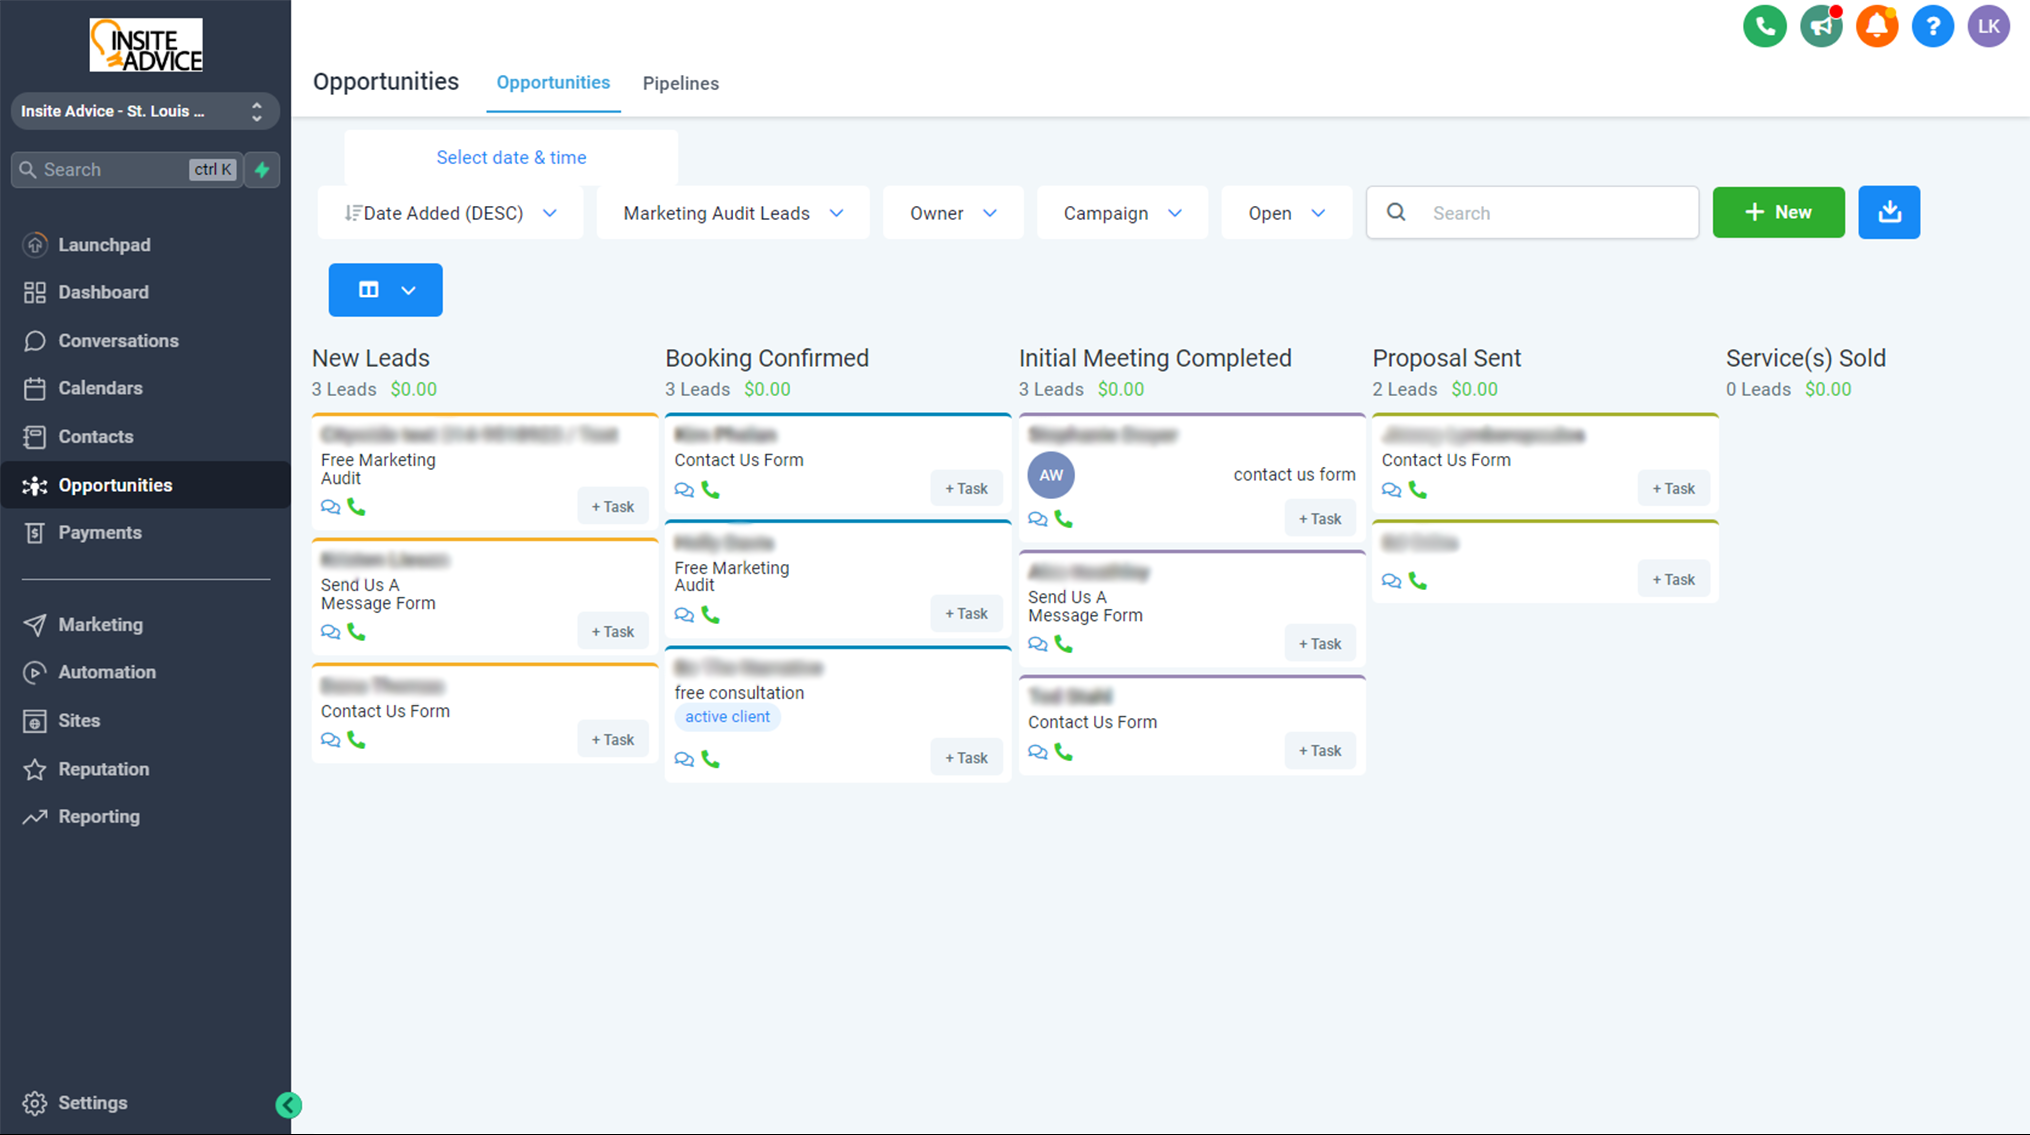Open the Date Added (DESC) sort dropdown
Image resolution: width=2030 pixels, height=1135 pixels.
click(450, 212)
